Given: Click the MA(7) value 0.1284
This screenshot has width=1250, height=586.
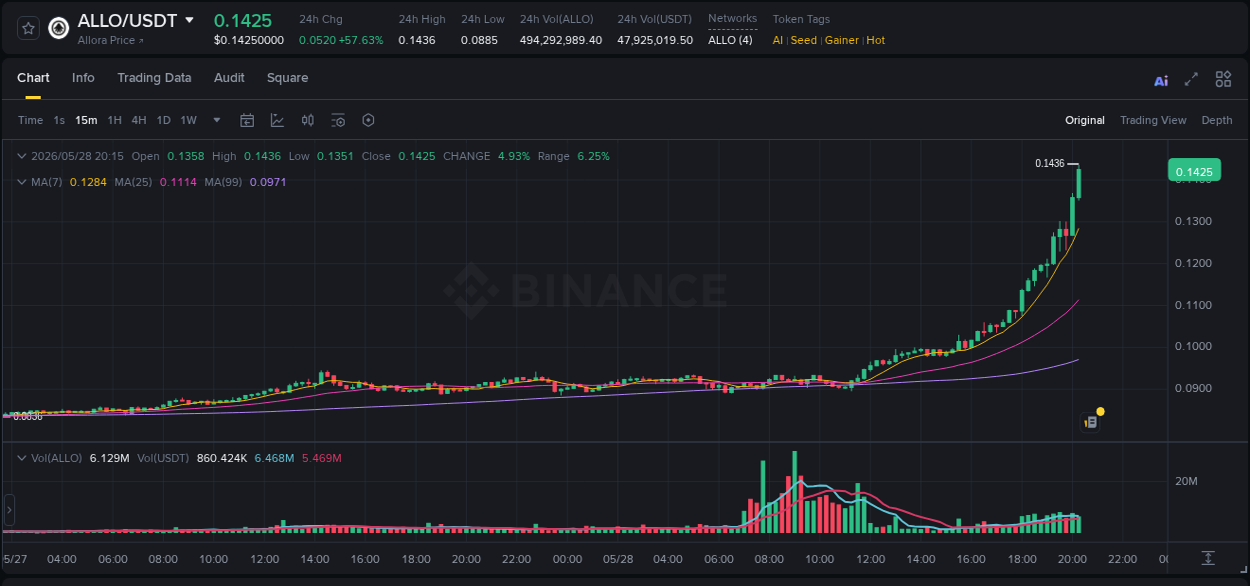Looking at the screenshot, I should coord(87,182).
